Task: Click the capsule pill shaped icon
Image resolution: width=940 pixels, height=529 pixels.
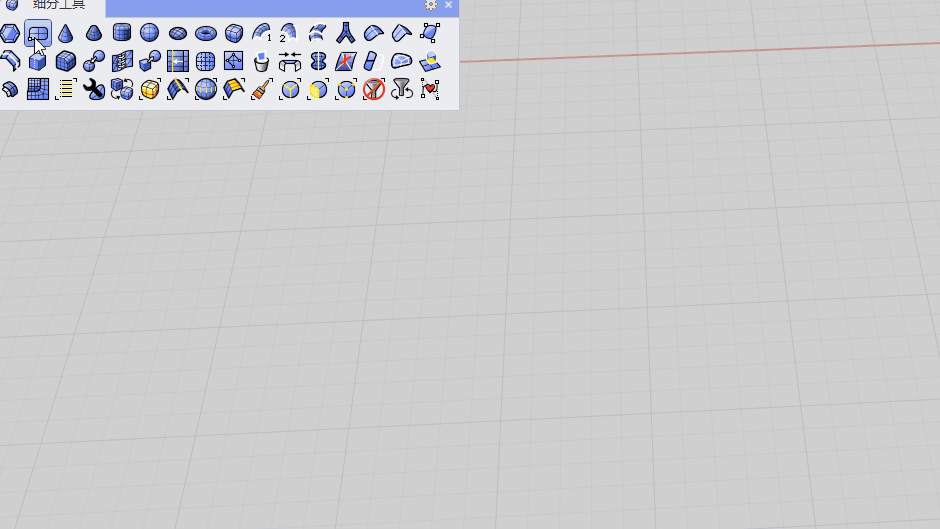Action: pyautogui.click(x=373, y=61)
